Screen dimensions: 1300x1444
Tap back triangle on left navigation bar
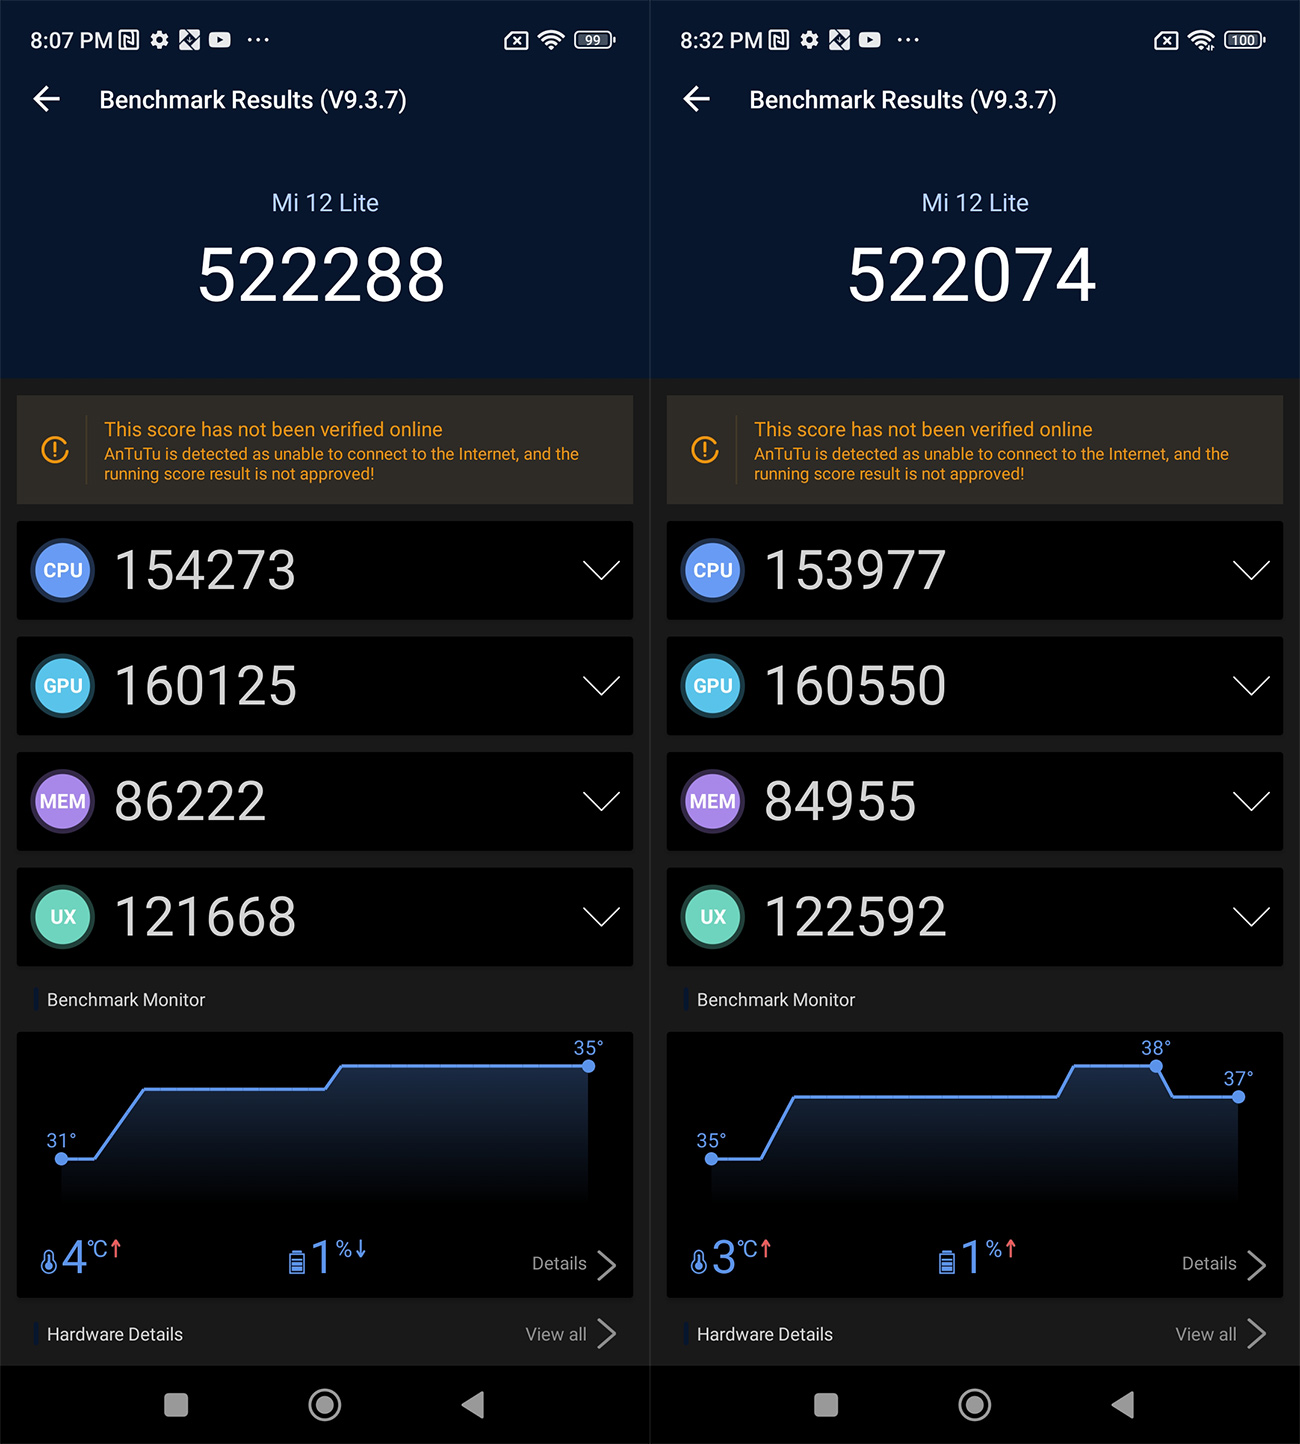pos(473,1405)
